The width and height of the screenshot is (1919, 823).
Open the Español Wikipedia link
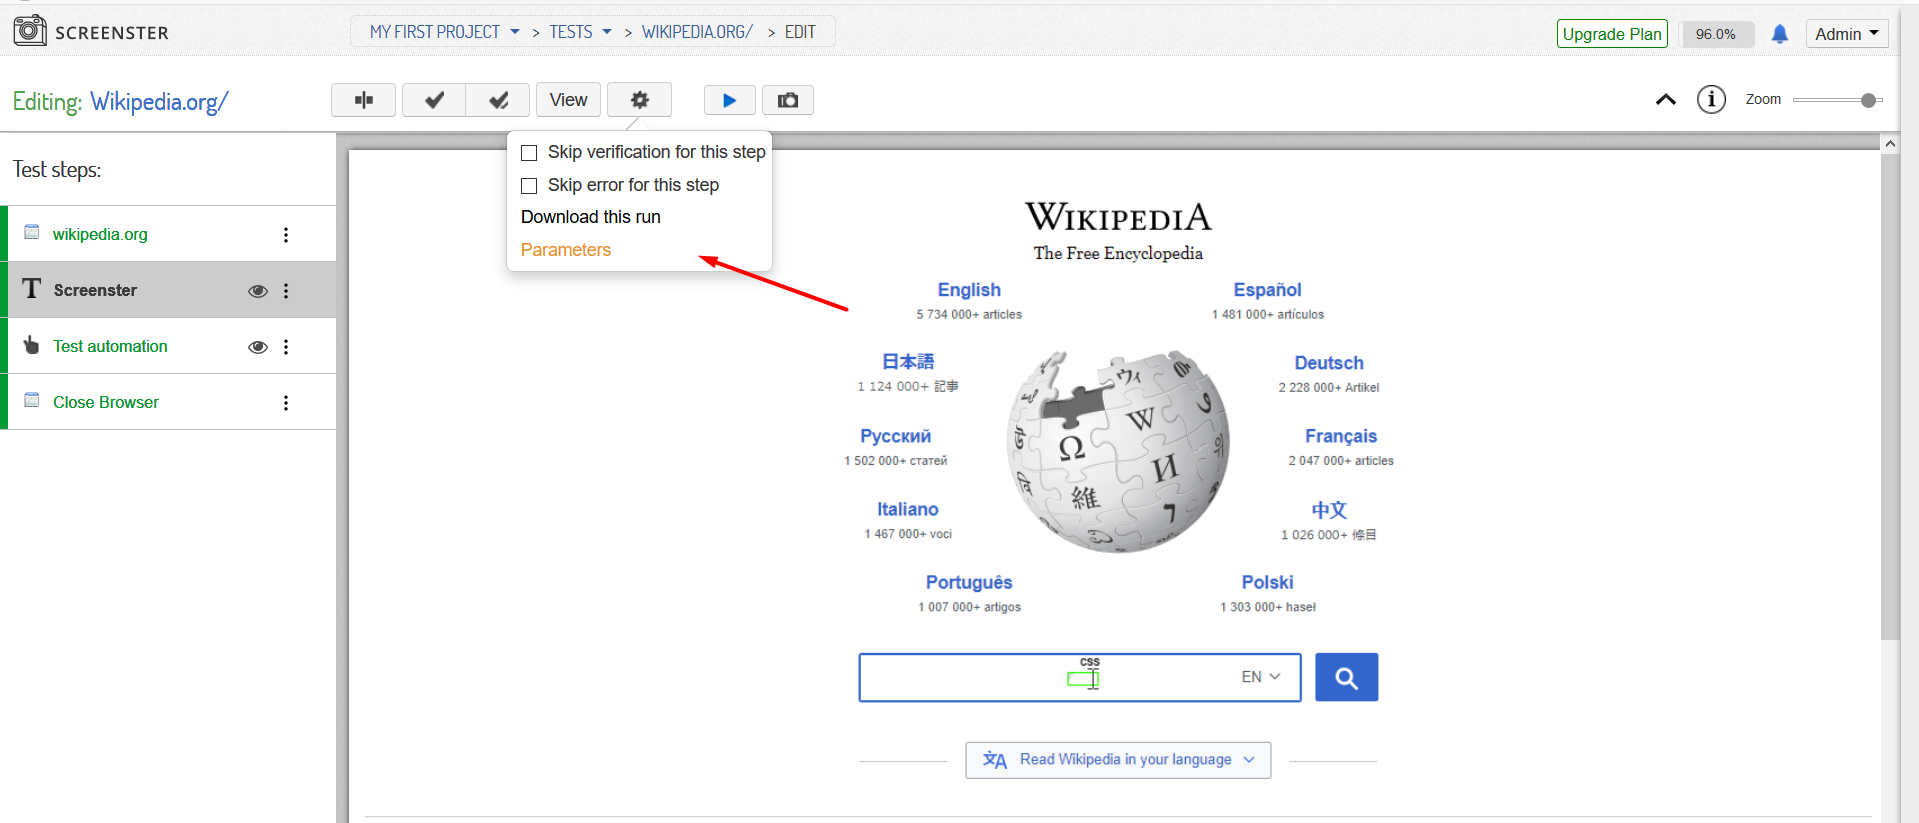[1267, 290]
